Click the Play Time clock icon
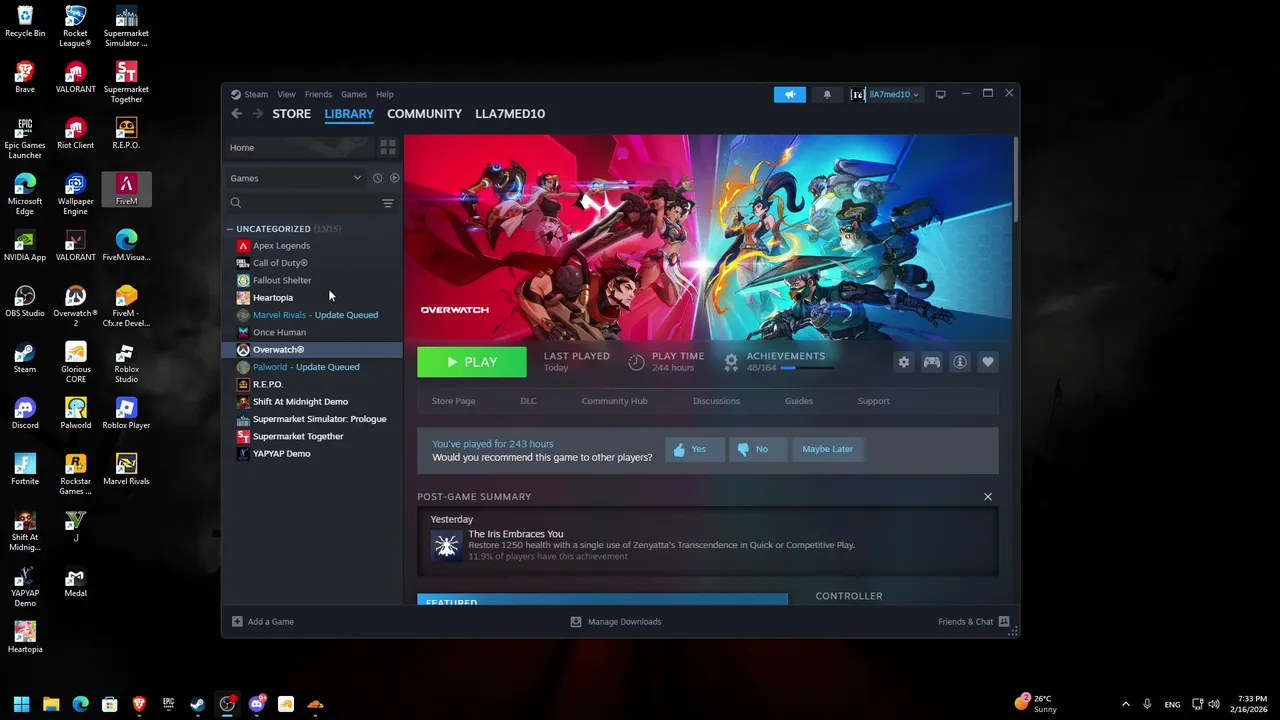This screenshot has width=1280, height=720. pos(637,361)
